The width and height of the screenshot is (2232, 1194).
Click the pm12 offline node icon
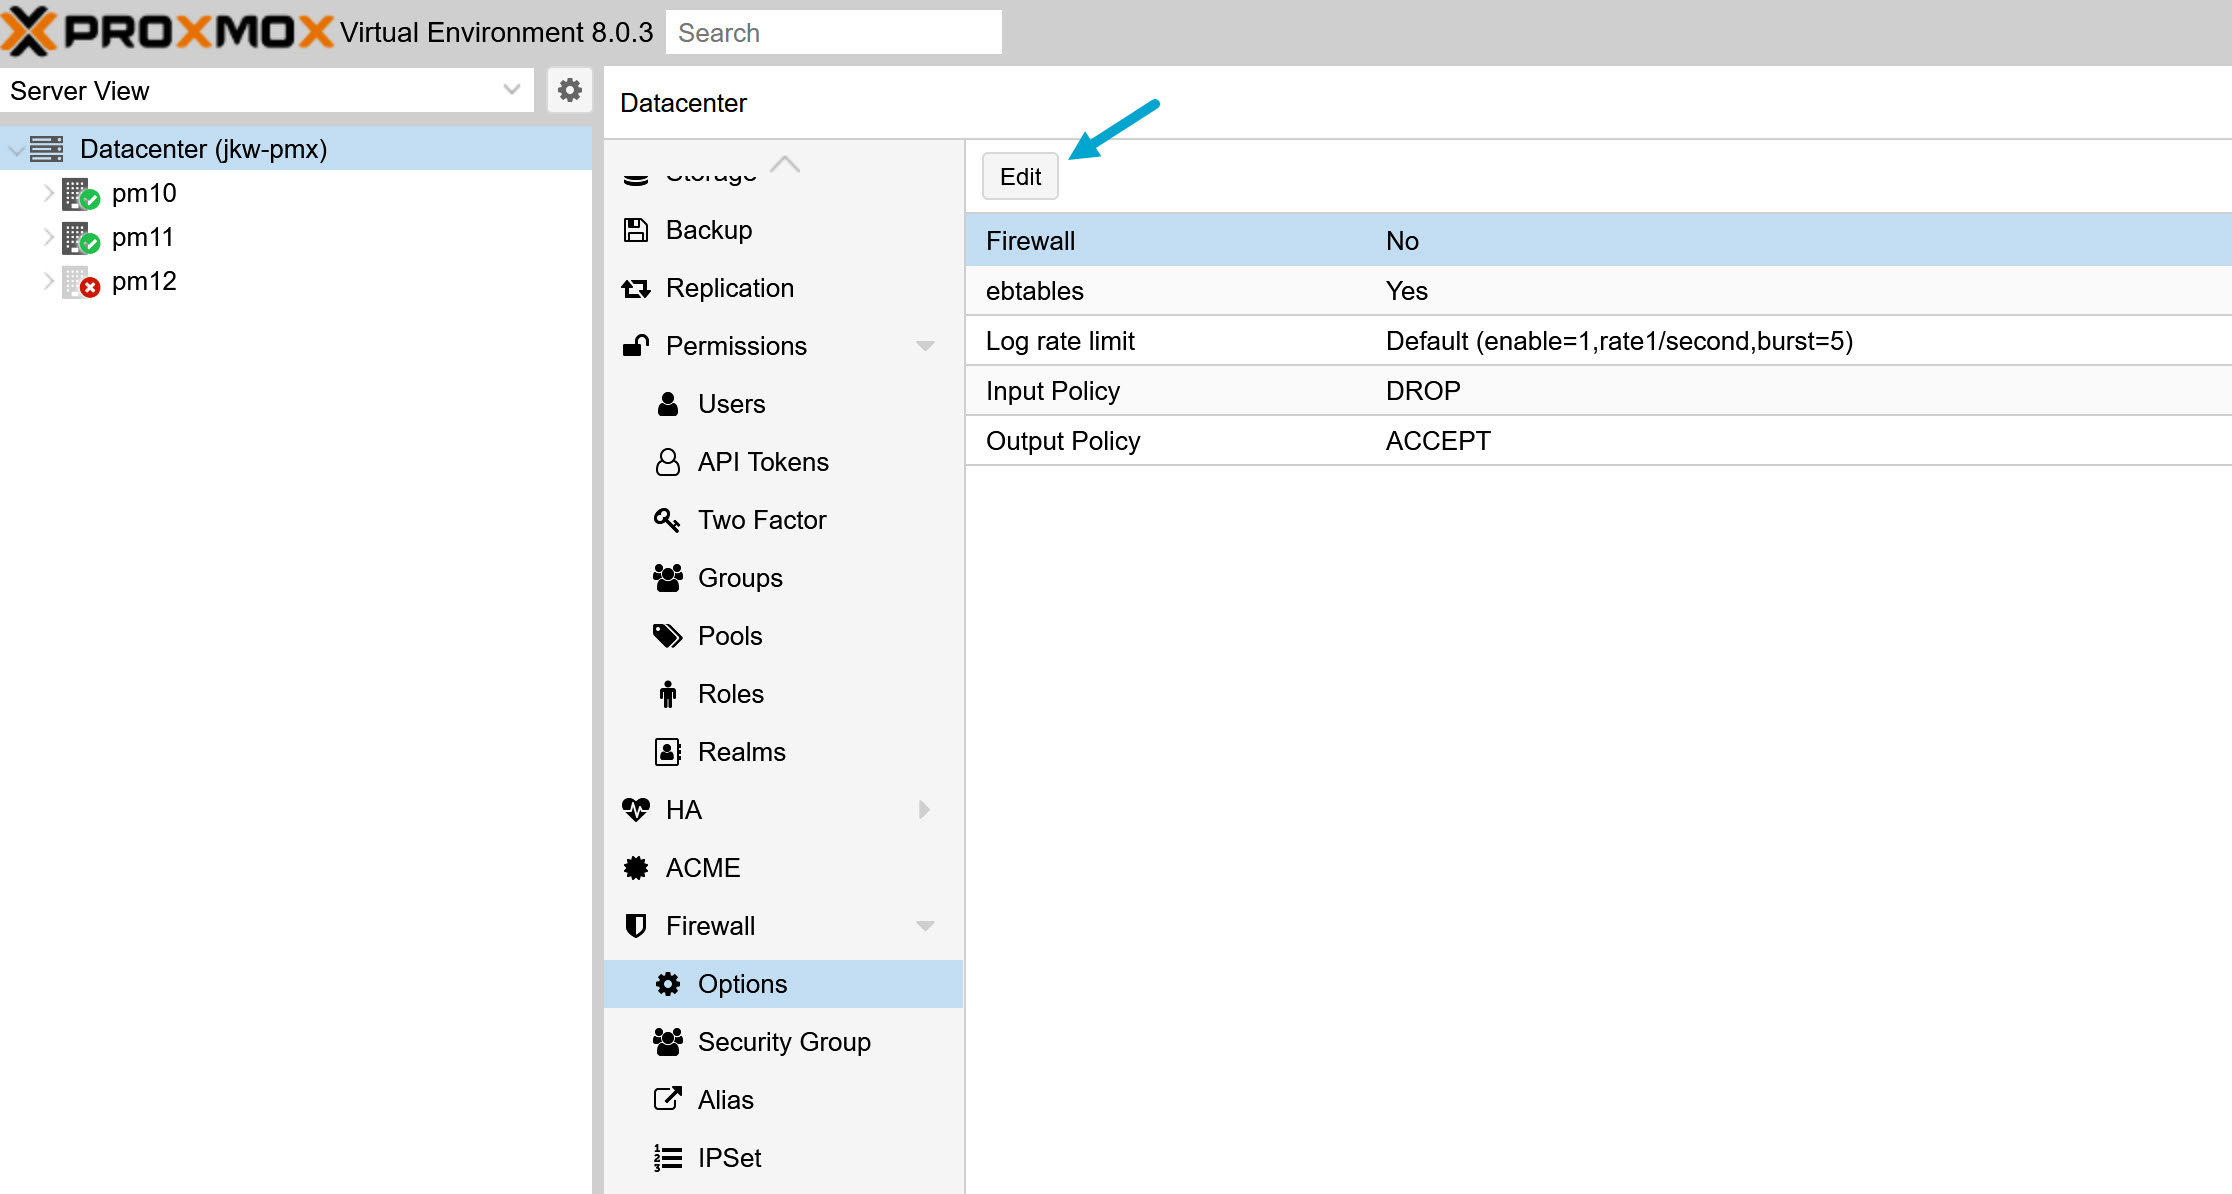(x=80, y=282)
